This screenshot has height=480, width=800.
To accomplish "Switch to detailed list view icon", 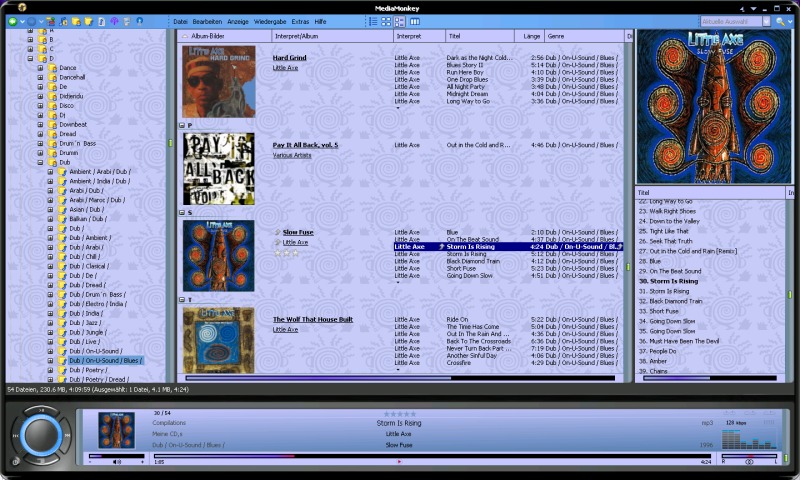I will tap(373, 21).
